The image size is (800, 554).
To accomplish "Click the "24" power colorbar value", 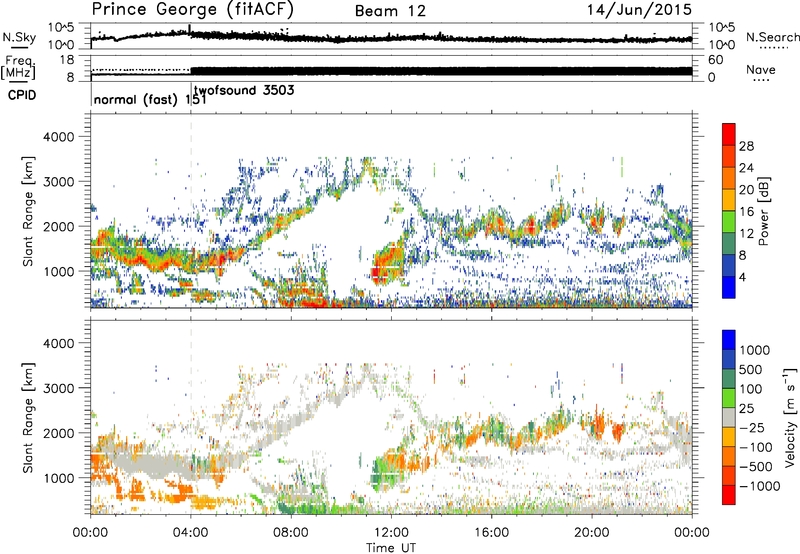I will [746, 168].
